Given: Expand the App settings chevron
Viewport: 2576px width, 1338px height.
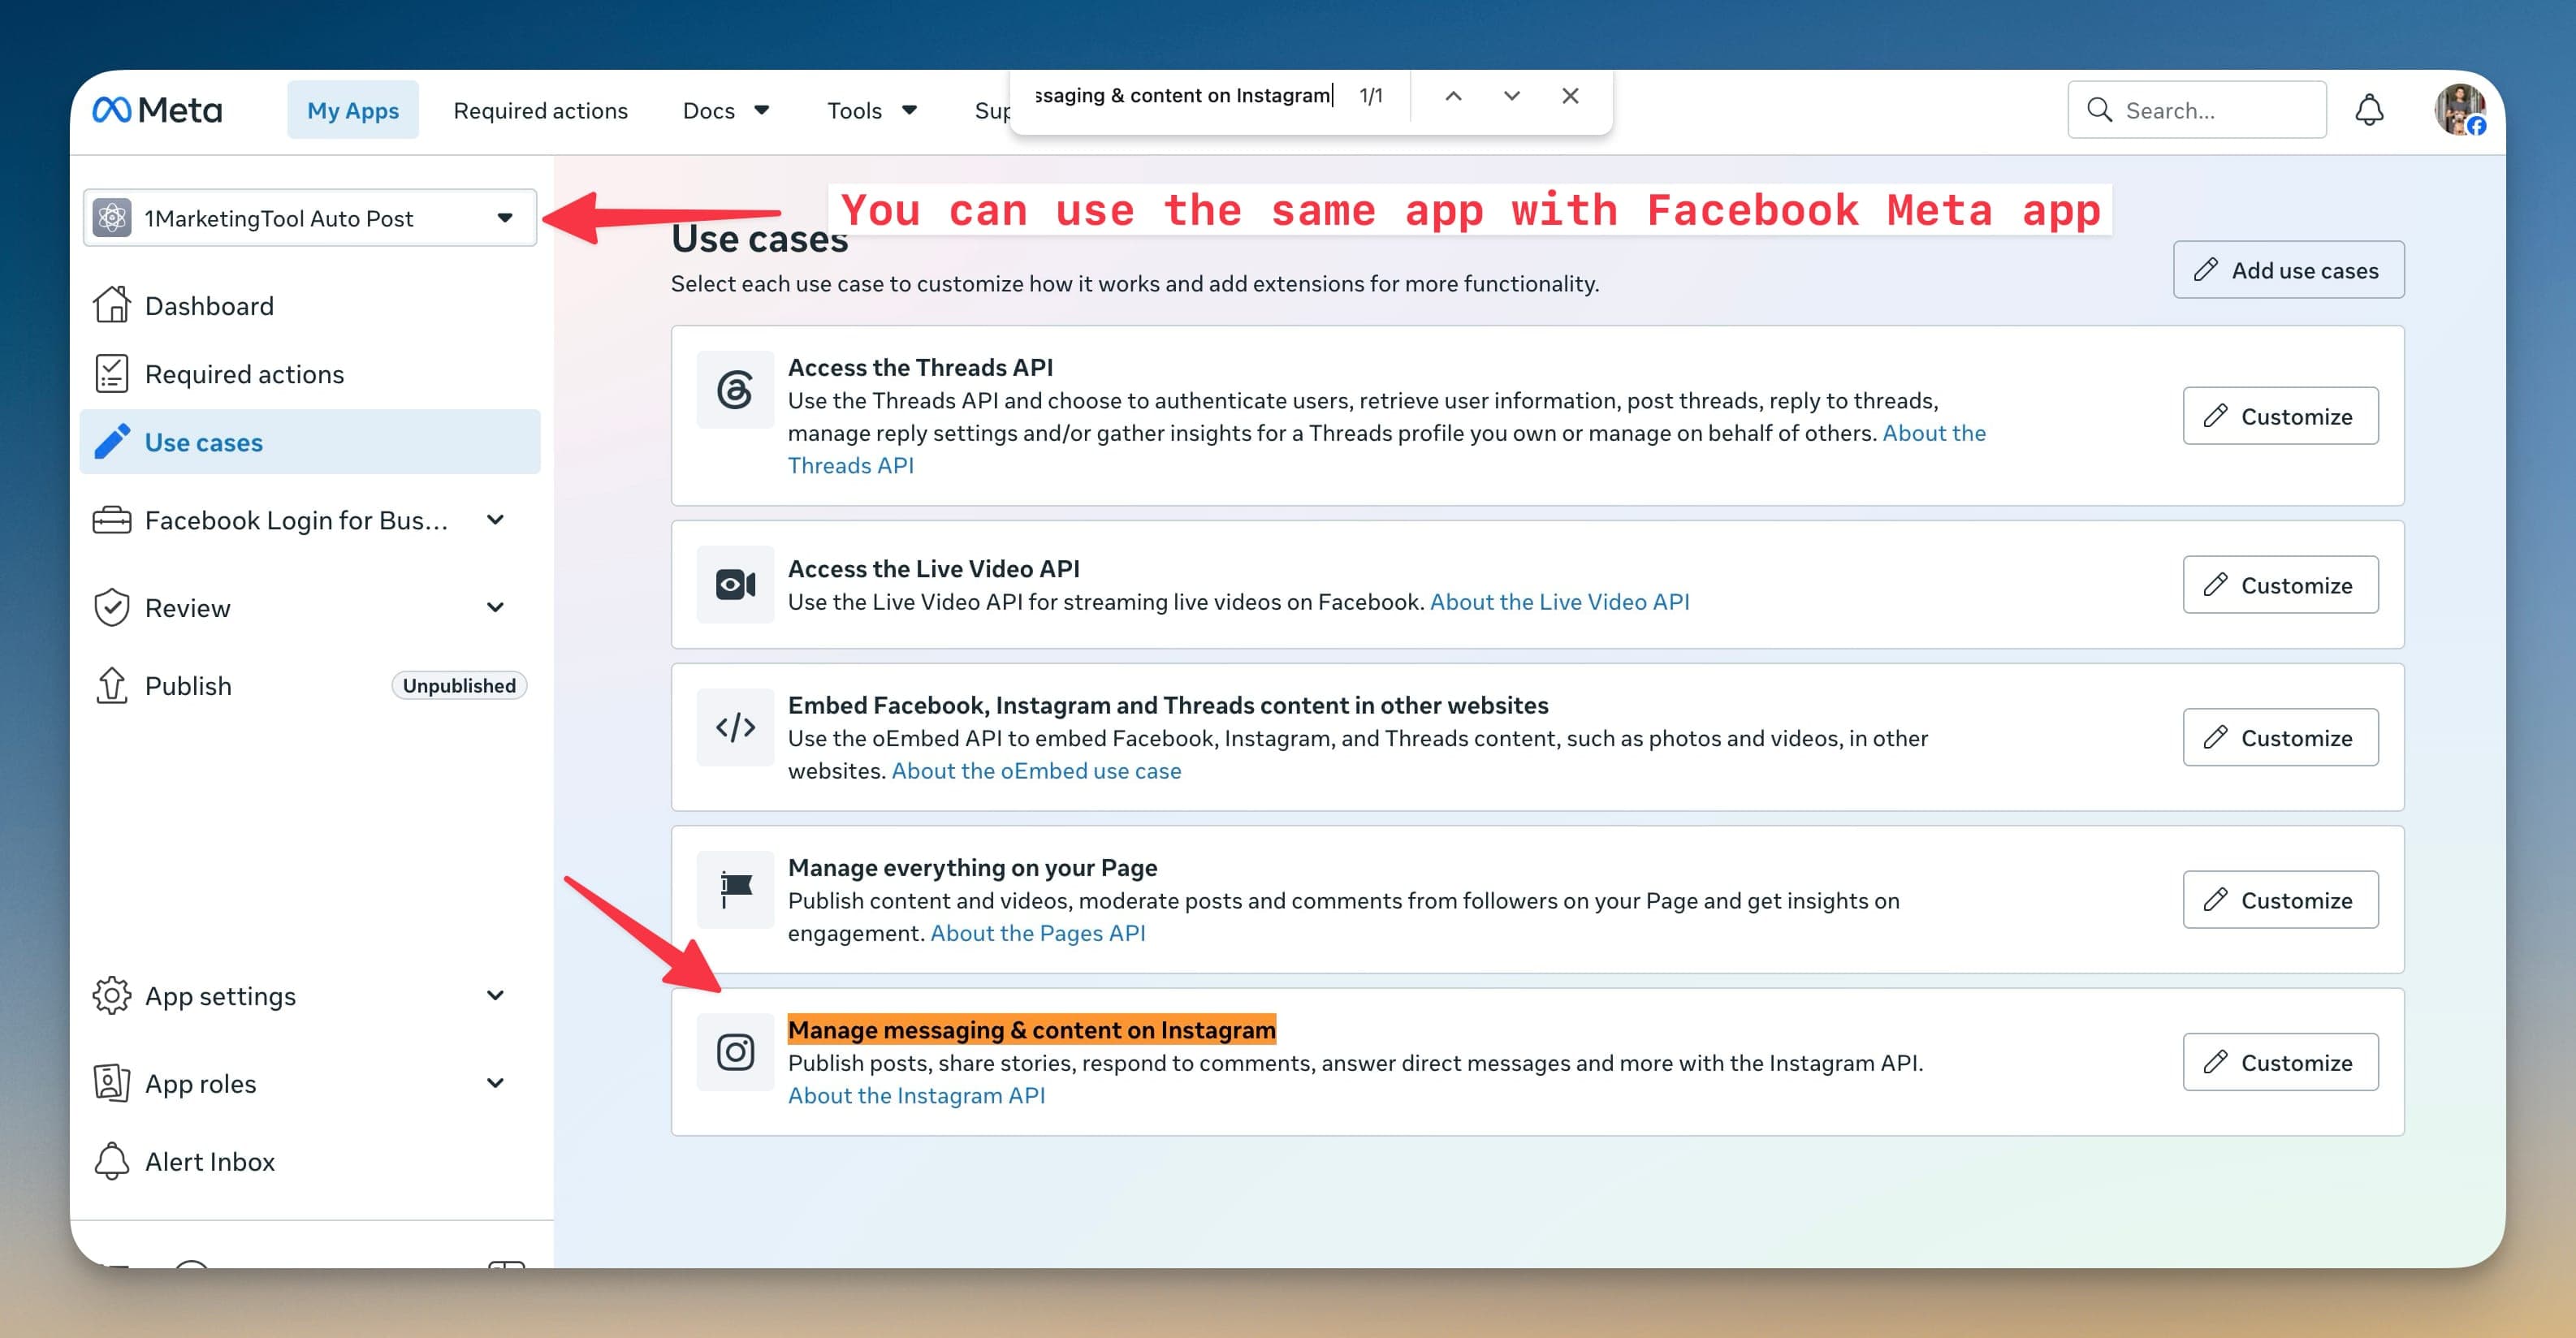Looking at the screenshot, I should pyautogui.click(x=495, y=995).
